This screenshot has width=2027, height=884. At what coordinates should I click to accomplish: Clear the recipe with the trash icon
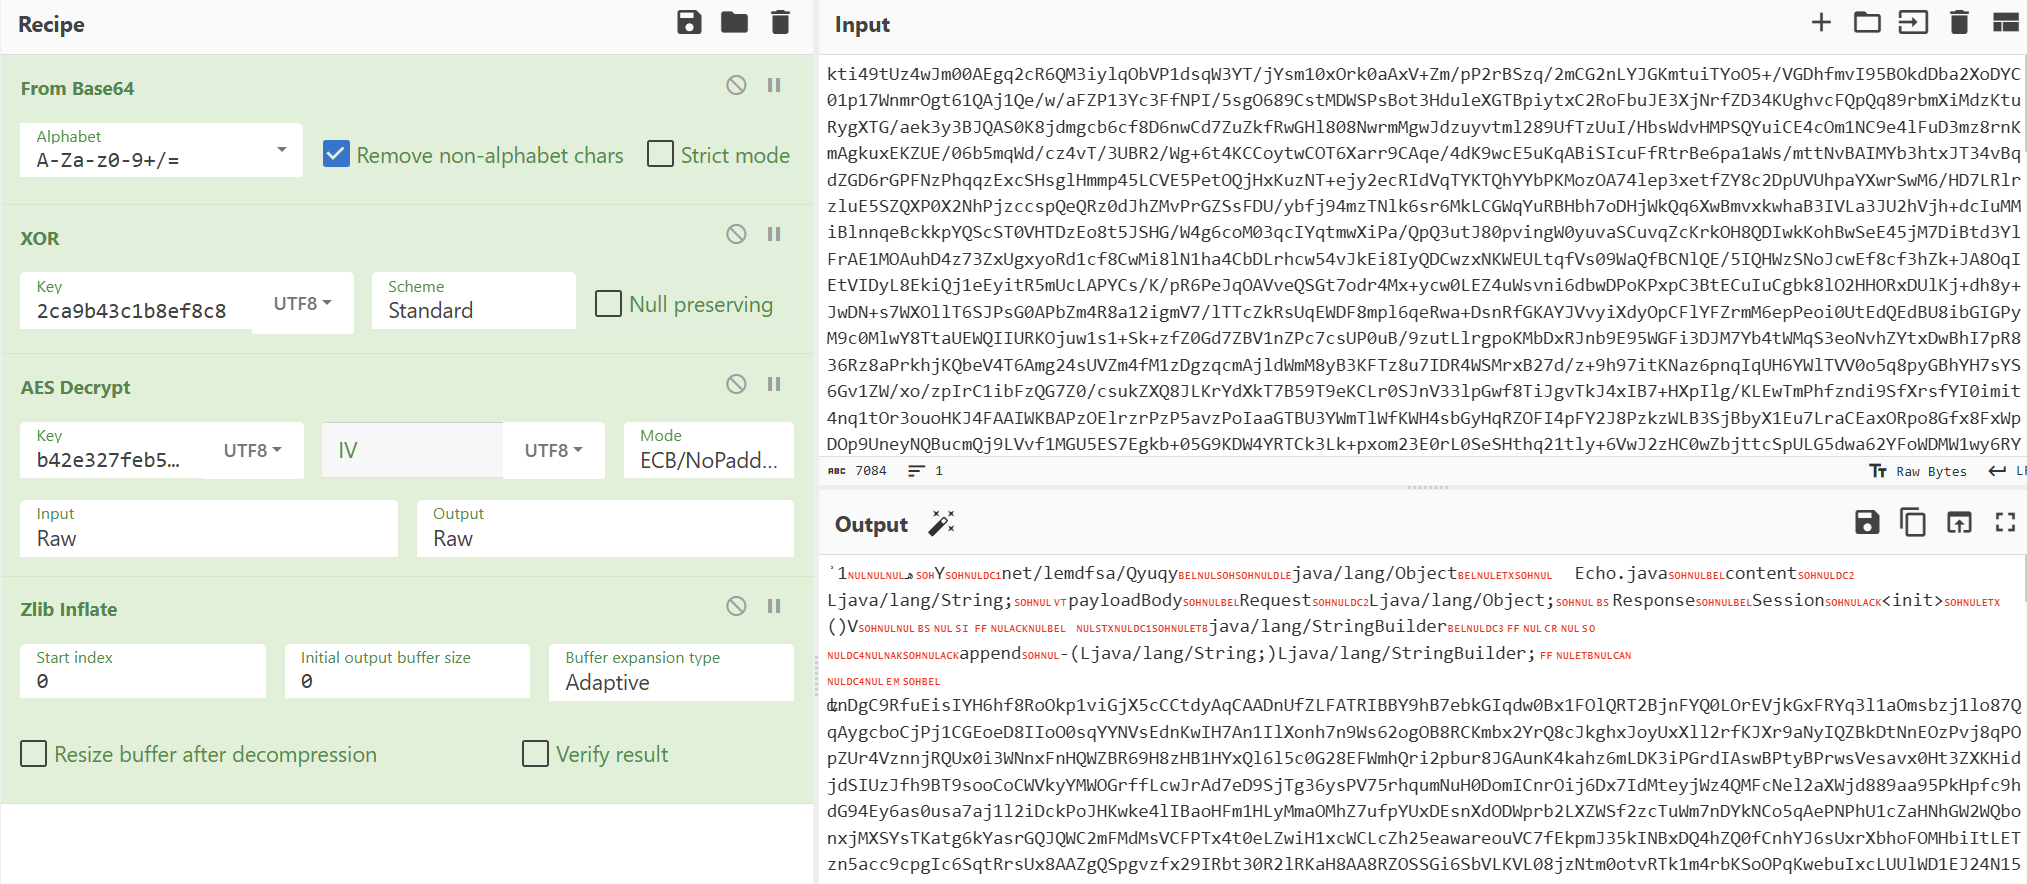[x=781, y=22]
